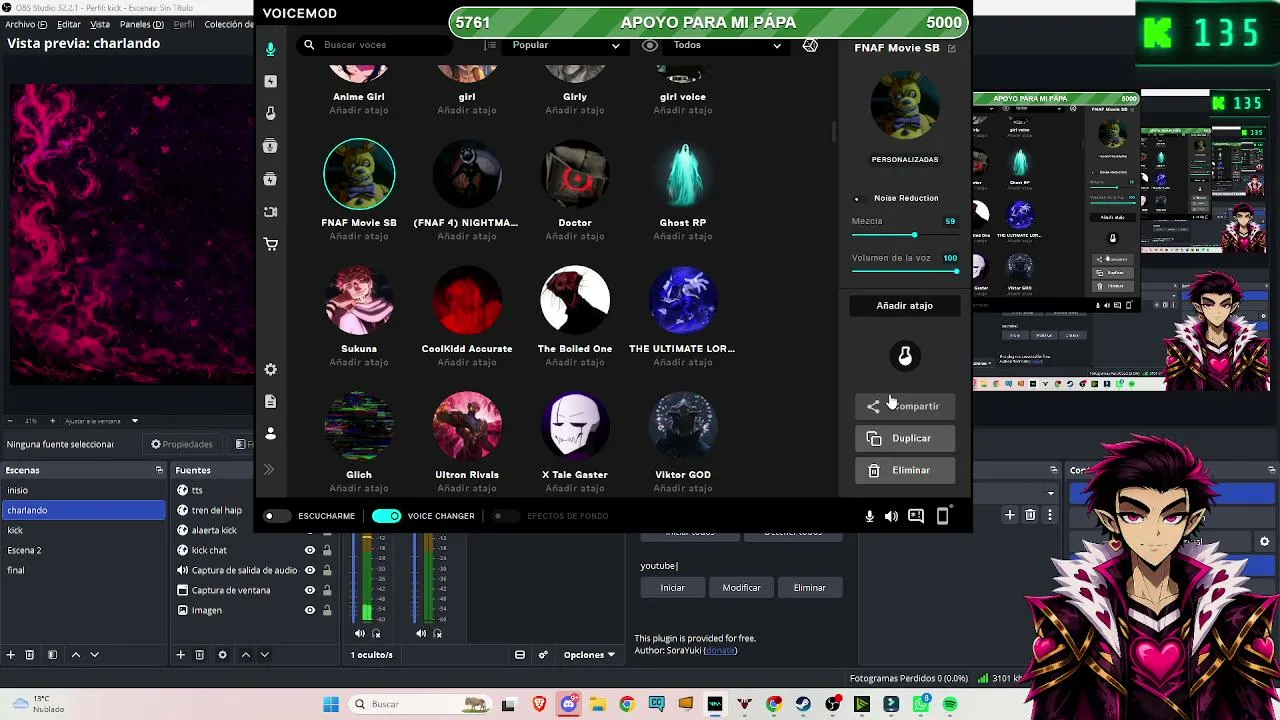Screen dimensions: 1280x720
Task: Open the phone companion icon in Voicemod
Action: tap(942, 516)
